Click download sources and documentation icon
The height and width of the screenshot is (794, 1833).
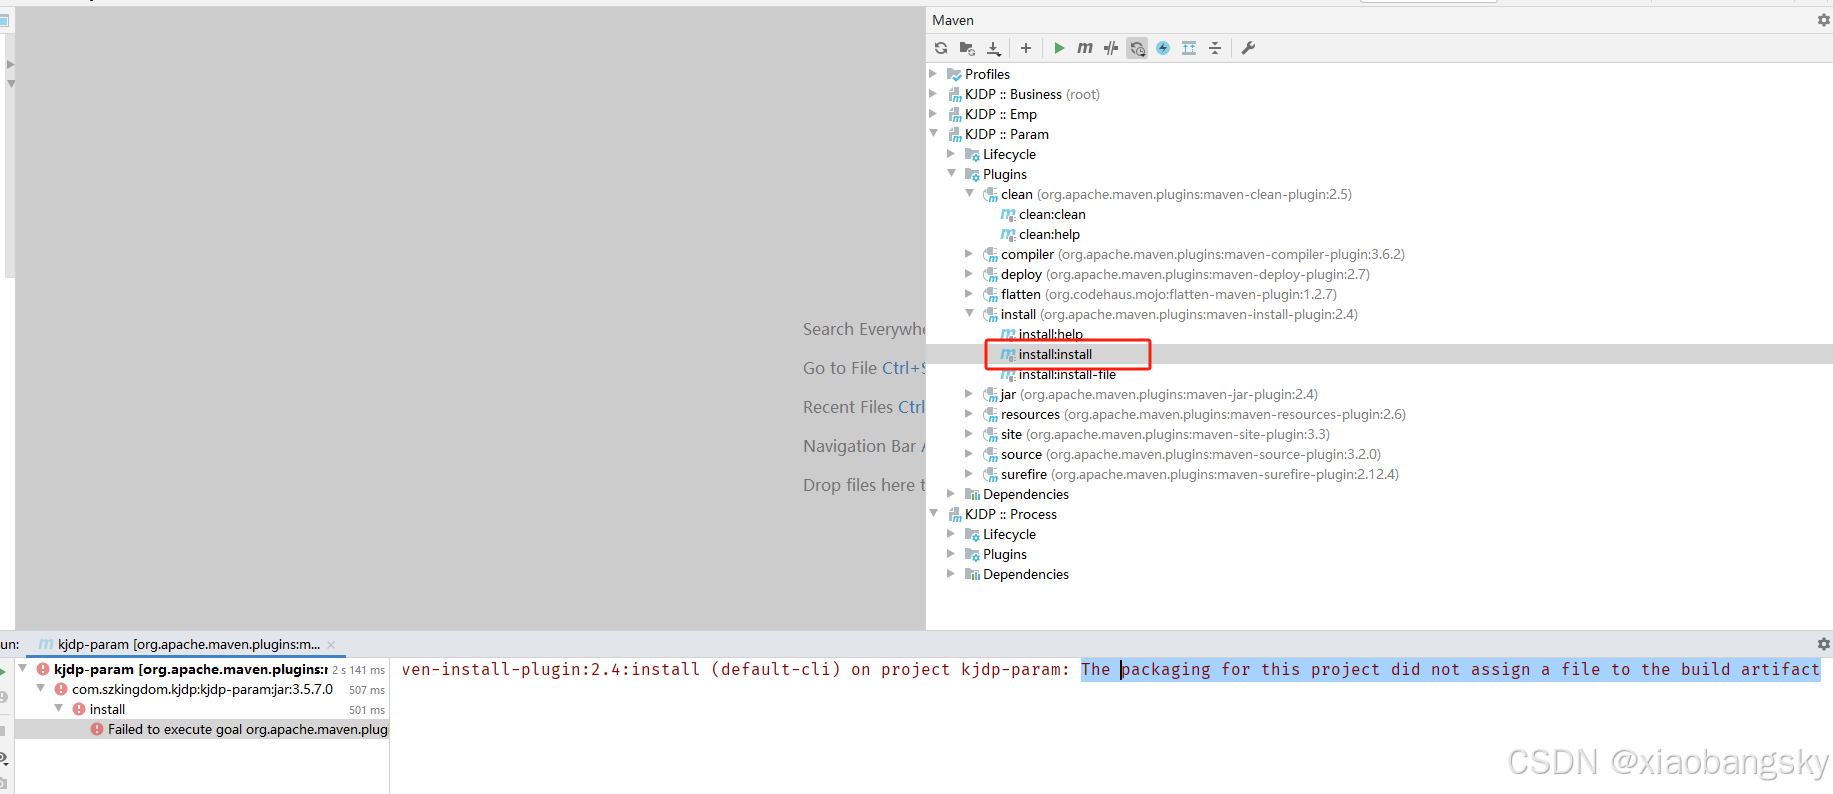click(x=994, y=48)
